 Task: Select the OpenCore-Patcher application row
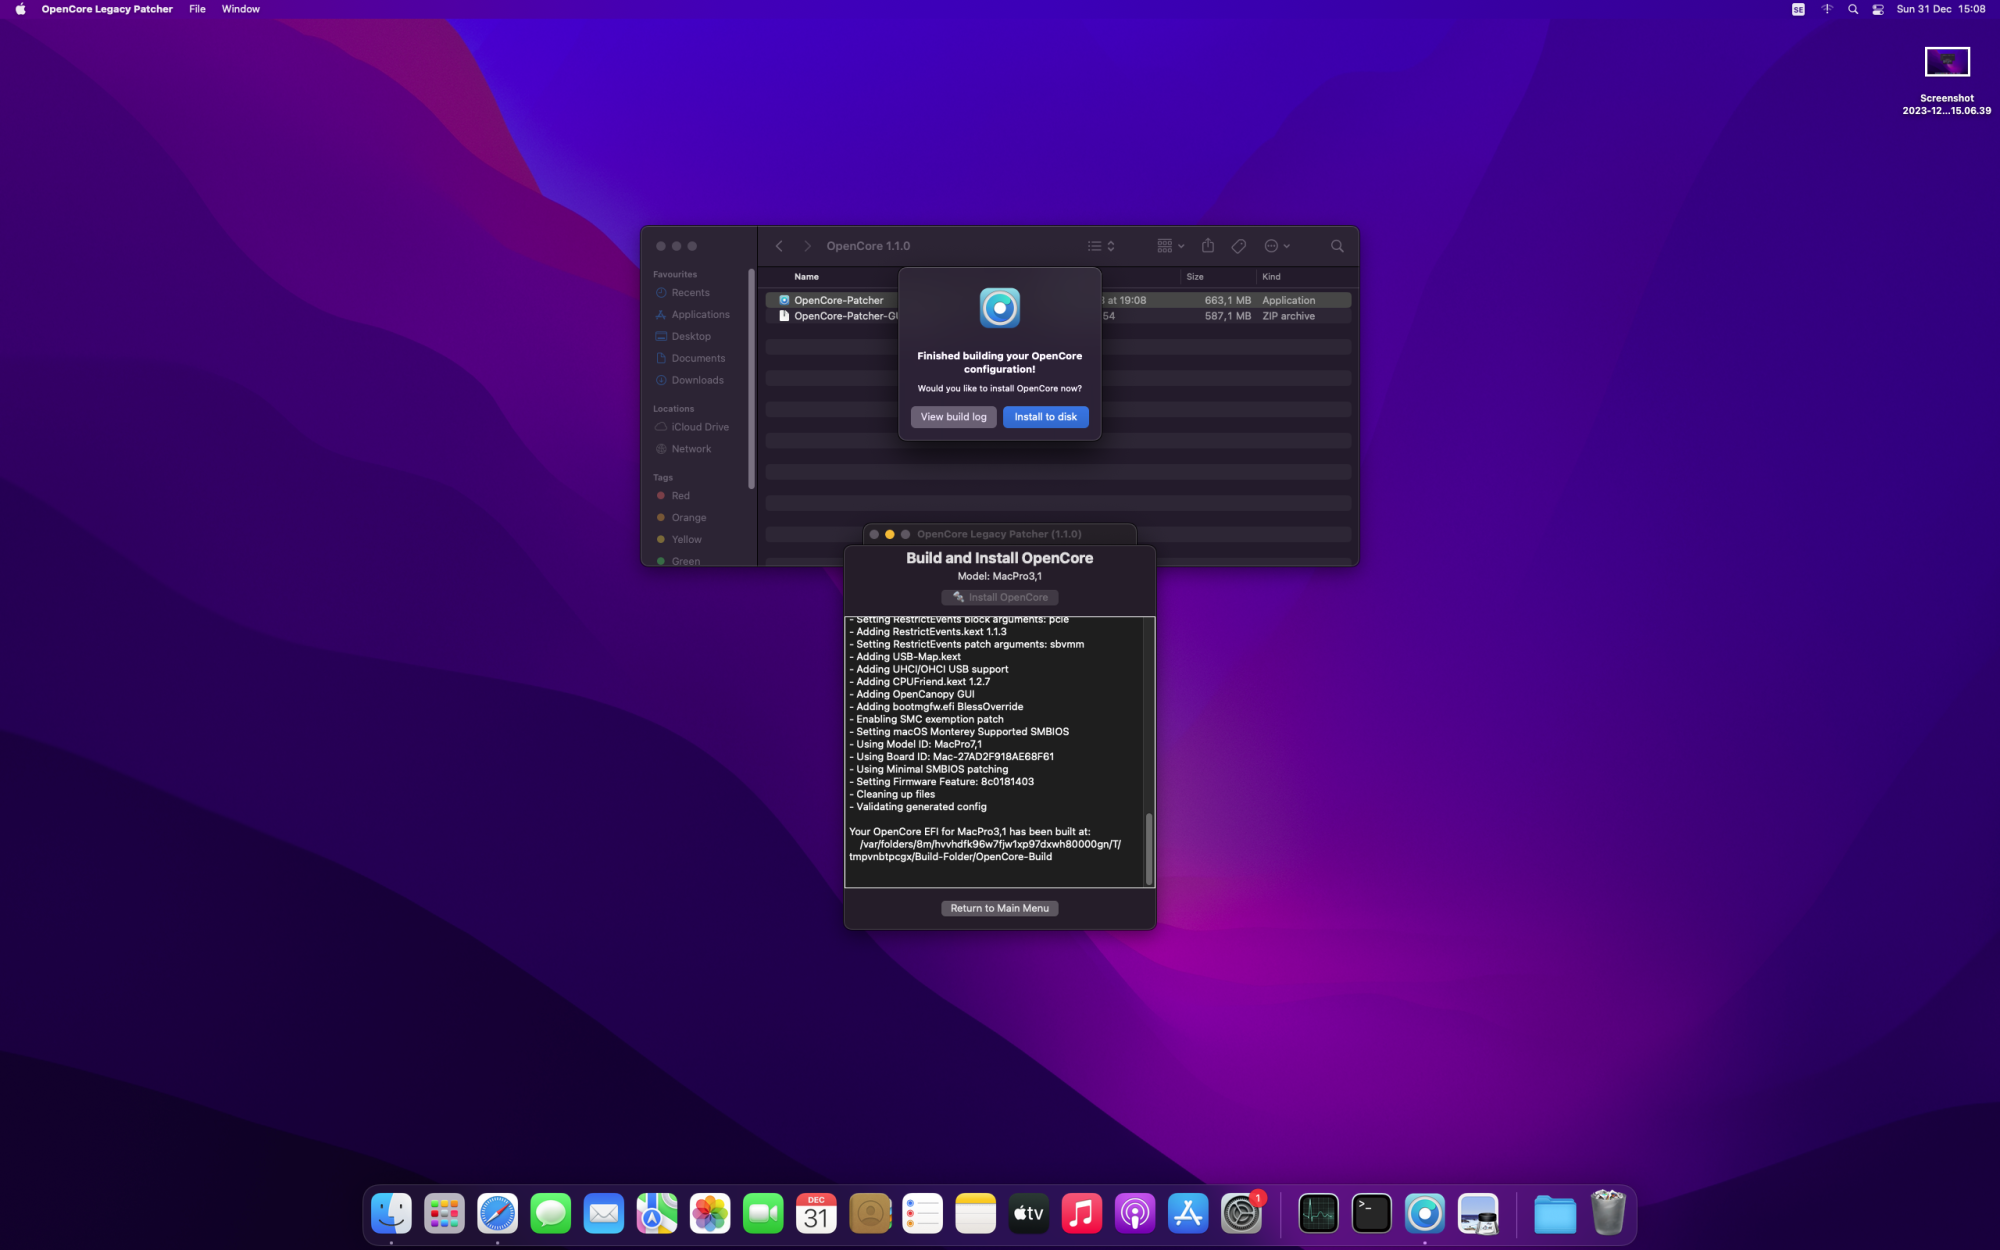838,300
